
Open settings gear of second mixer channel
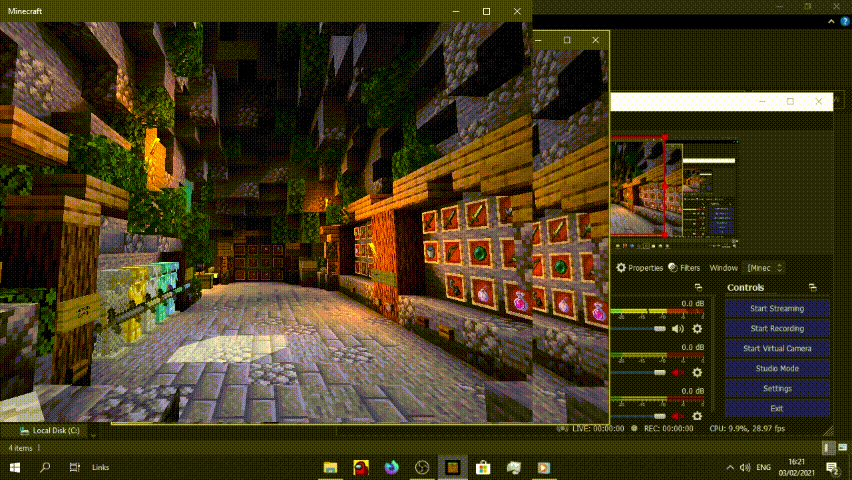click(x=697, y=372)
